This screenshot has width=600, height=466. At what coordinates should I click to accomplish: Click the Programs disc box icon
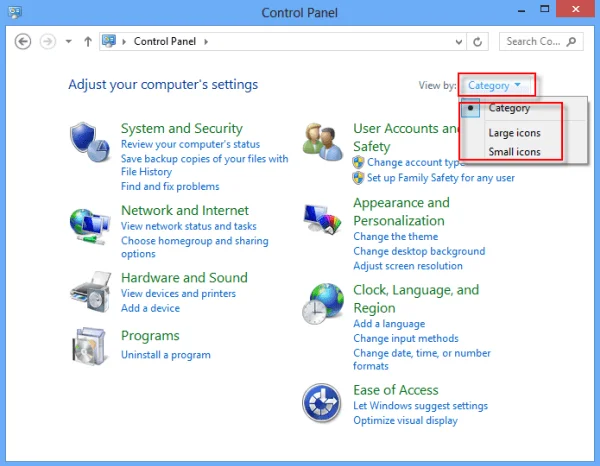tap(89, 346)
